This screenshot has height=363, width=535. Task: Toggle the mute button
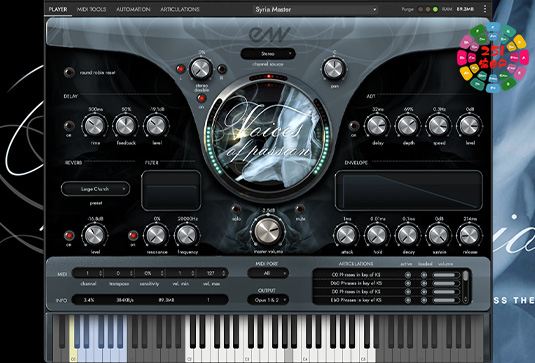(300, 209)
